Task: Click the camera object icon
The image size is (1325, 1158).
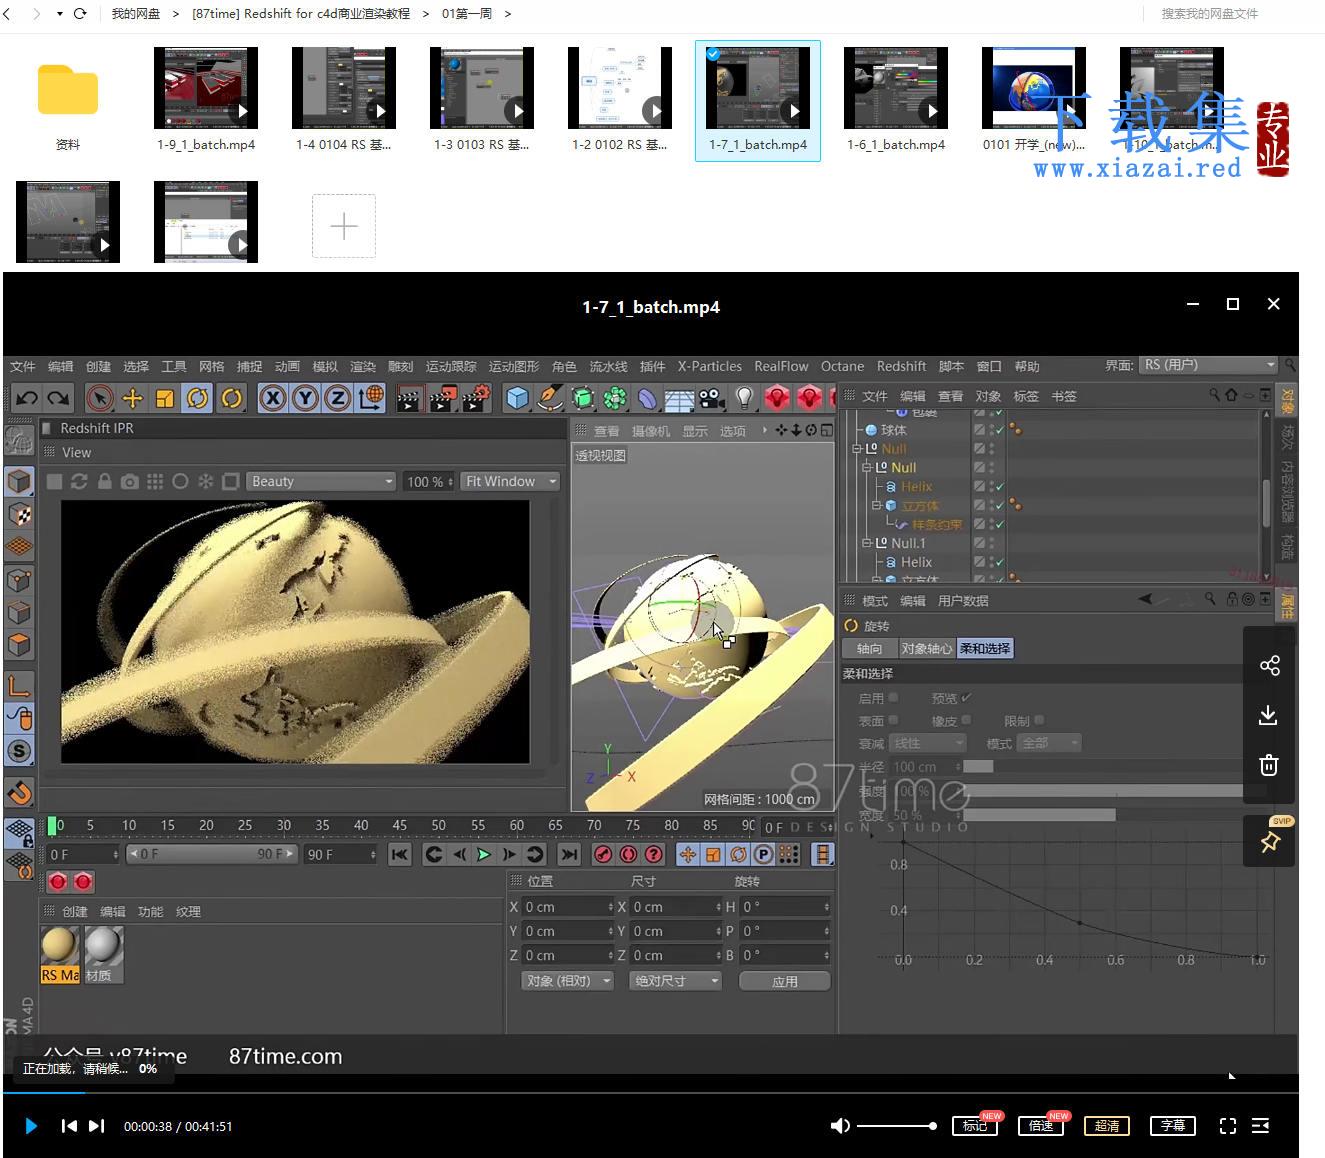Action: 712,398
